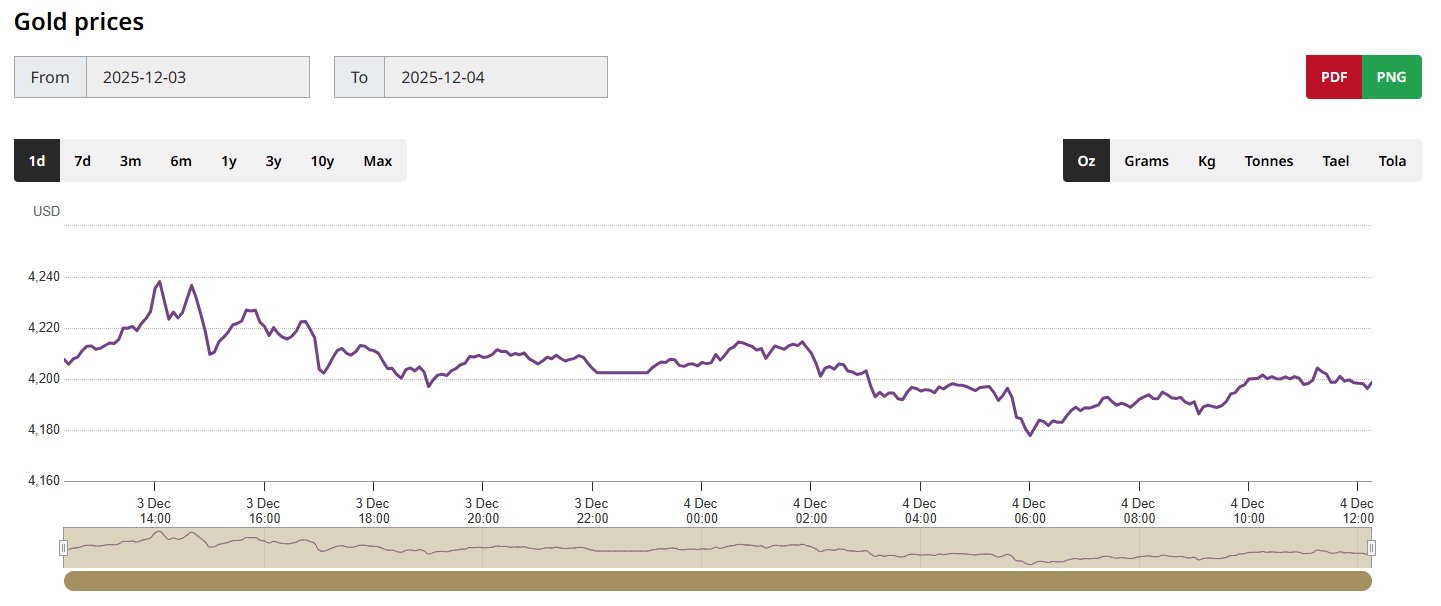Viewport: 1441px width, 606px height.
Task: Select the Max time range
Action: pyautogui.click(x=378, y=161)
